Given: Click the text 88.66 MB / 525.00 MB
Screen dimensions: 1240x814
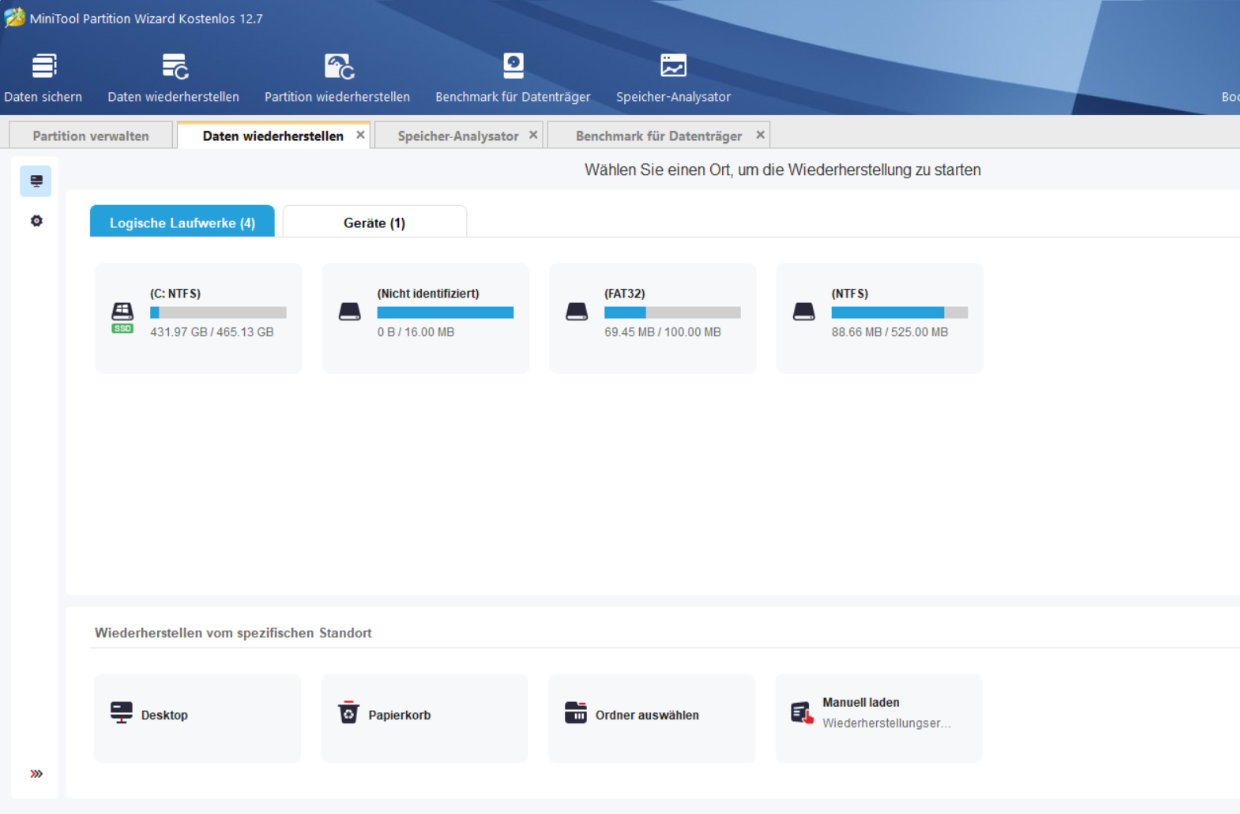Looking at the screenshot, I should click(x=890, y=332).
